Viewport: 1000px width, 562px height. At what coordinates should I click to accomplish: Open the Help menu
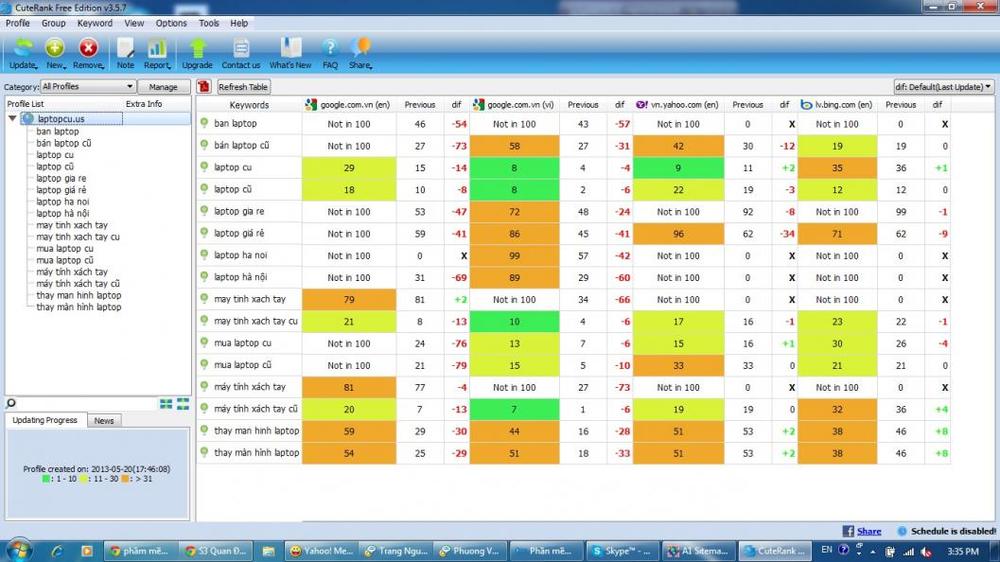click(239, 23)
